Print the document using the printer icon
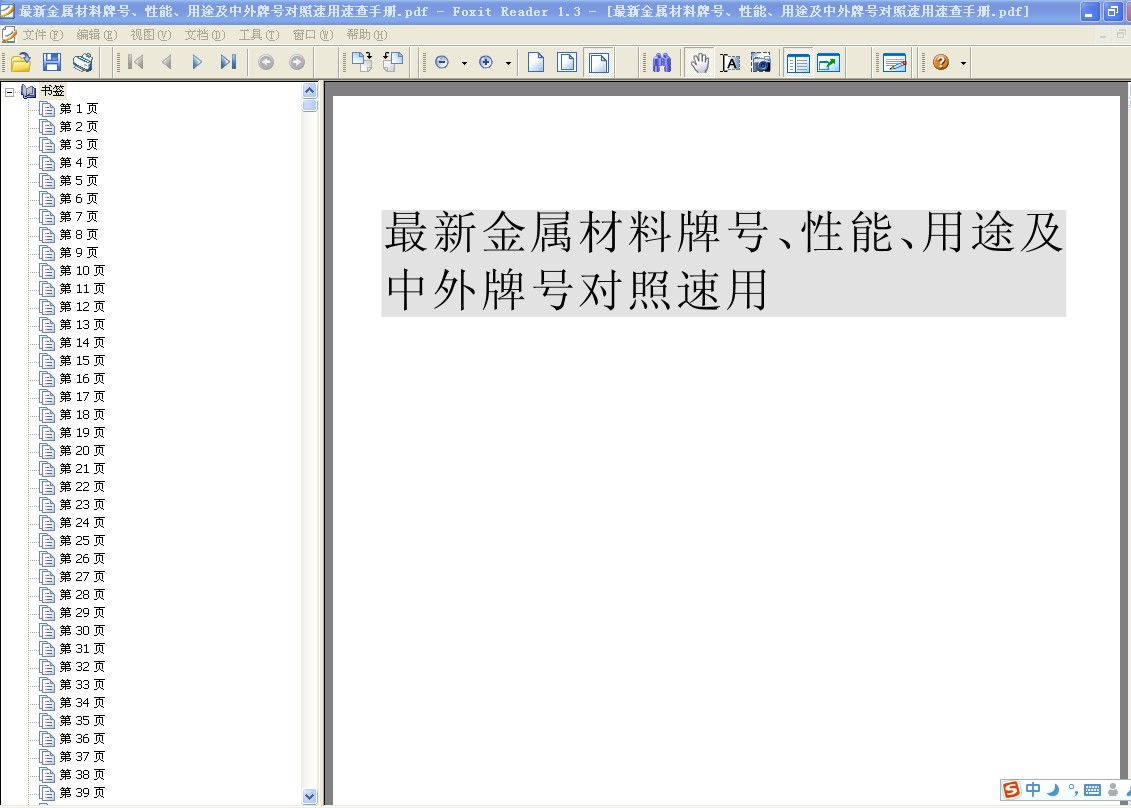 tap(83, 63)
